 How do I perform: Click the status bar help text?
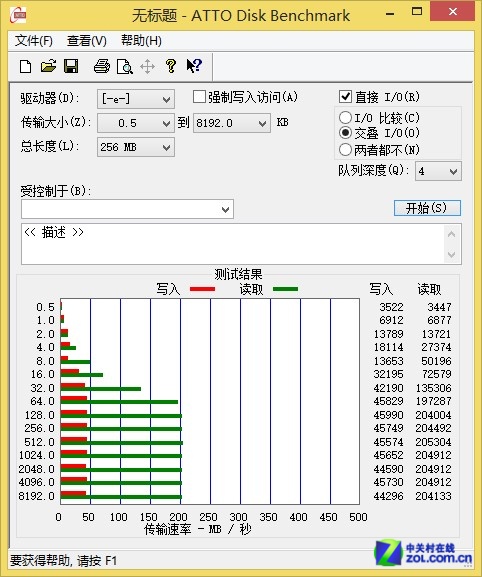(x=63, y=561)
